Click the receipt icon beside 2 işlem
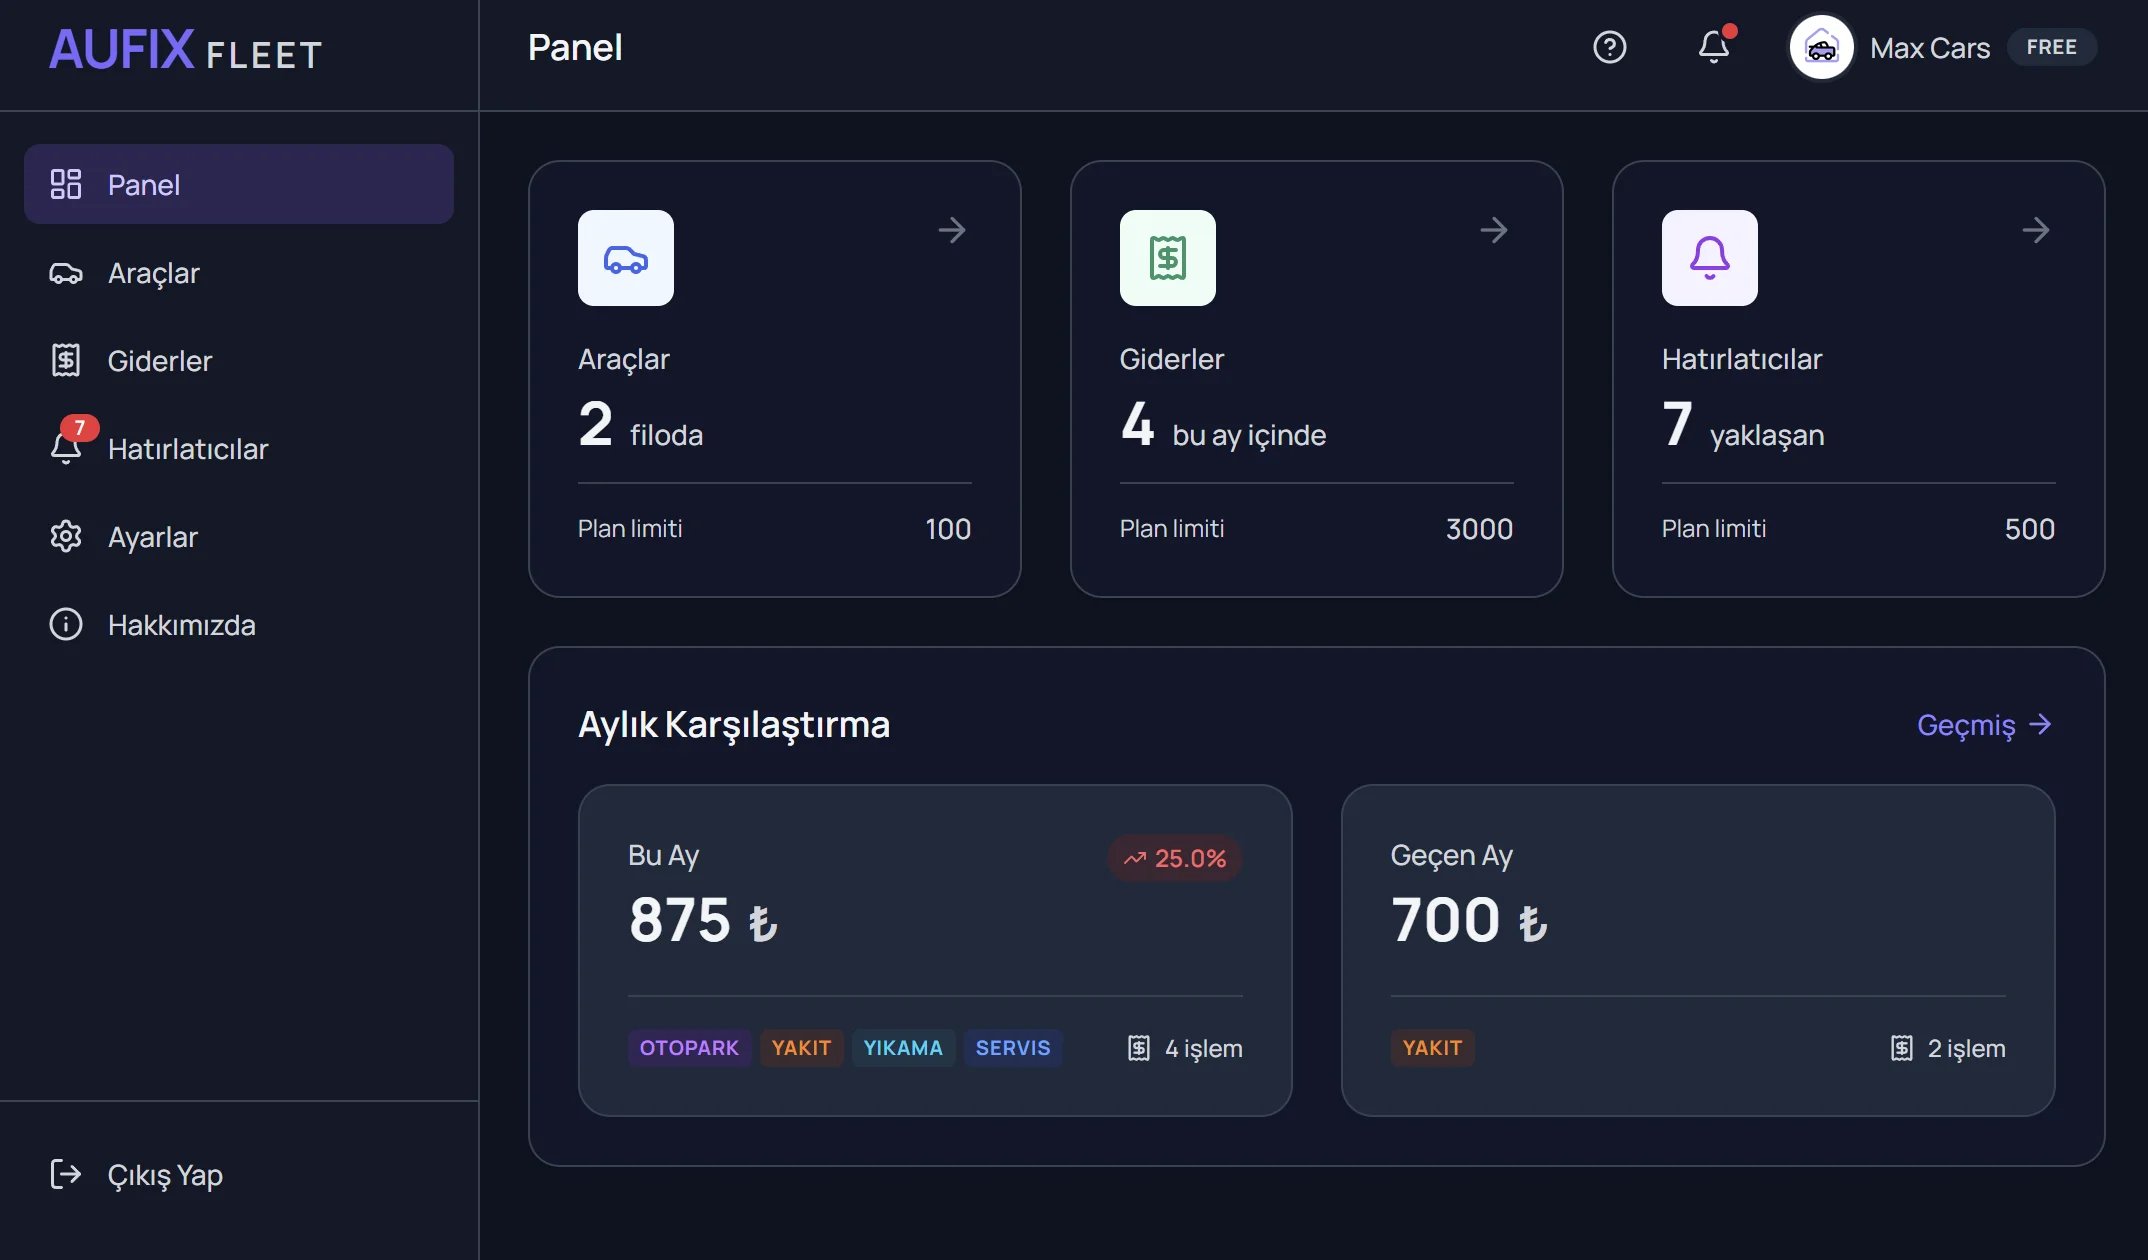The width and height of the screenshot is (2148, 1260). [1902, 1048]
